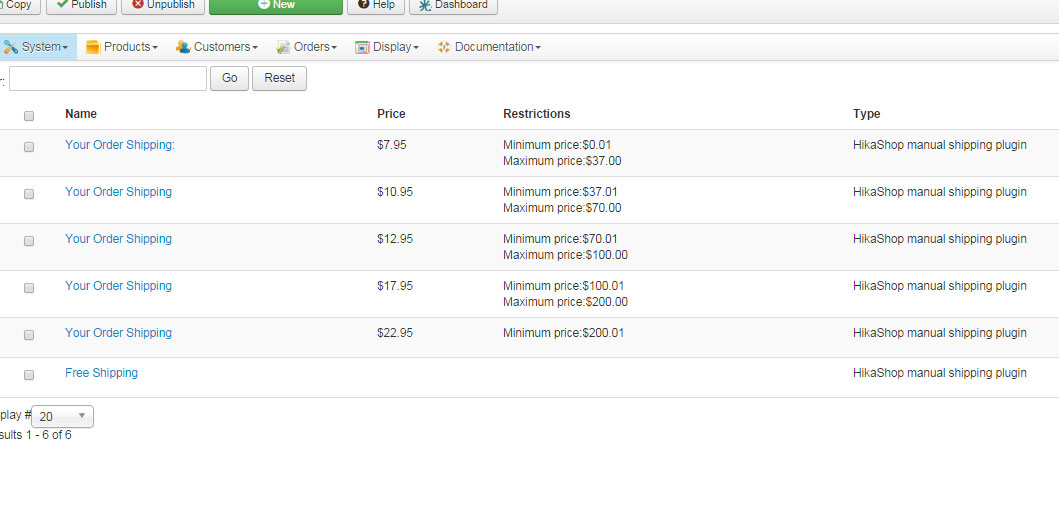Open Help from the toolbar
The width and height of the screenshot is (1059, 524).
pos(376,5)
